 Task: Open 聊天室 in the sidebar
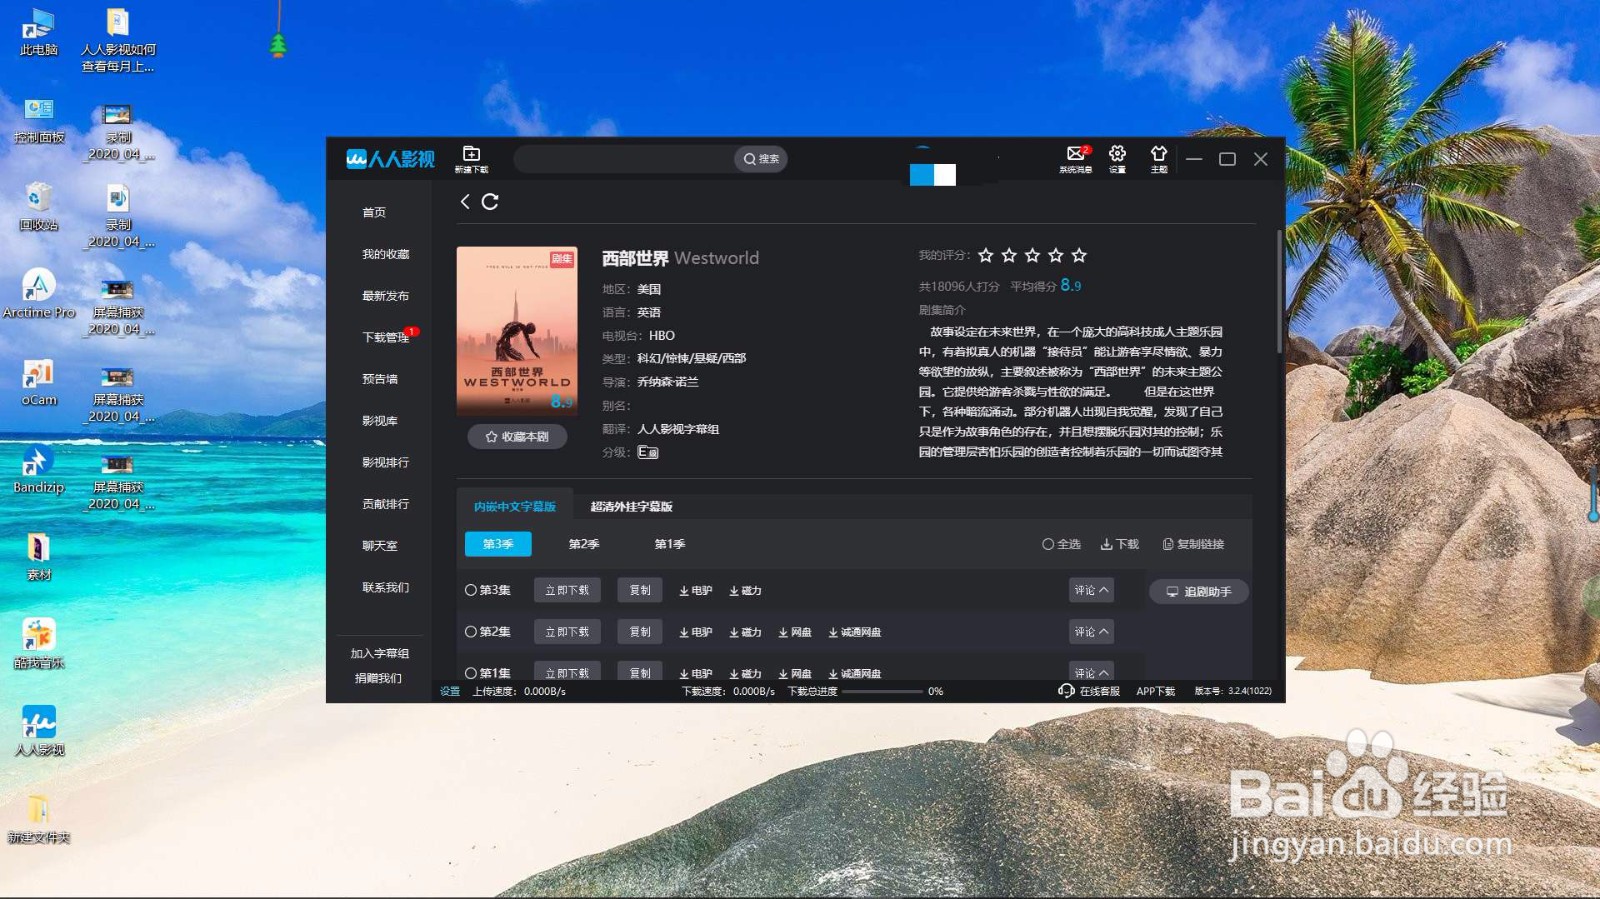pyautogui.click(x=380, y=546)
